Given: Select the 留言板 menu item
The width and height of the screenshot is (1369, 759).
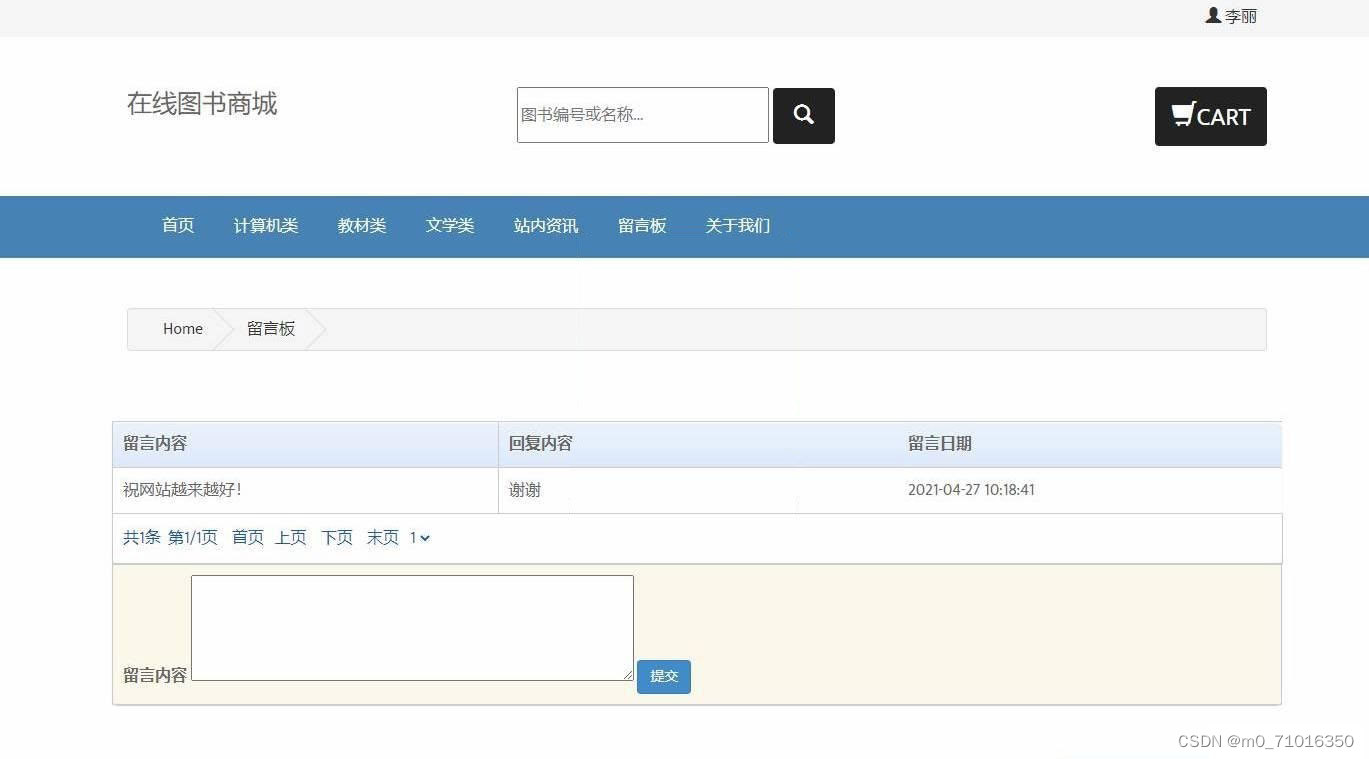Looking at the screenshot, I should [x=642, y=226].
